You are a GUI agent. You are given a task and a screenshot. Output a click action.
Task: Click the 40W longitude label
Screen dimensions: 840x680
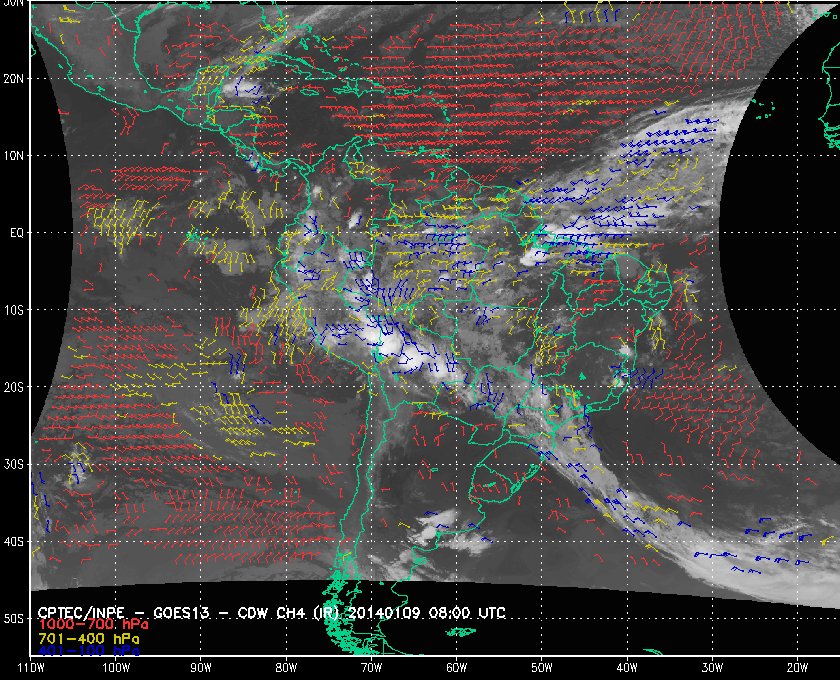627,668
